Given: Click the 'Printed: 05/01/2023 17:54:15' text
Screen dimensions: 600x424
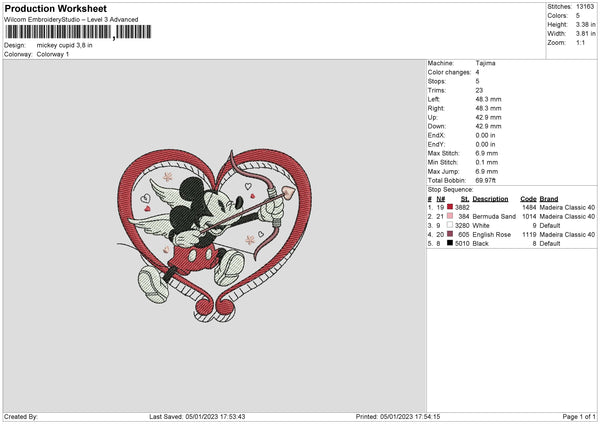Looking at the screenshot, I should tap(398, 417).
